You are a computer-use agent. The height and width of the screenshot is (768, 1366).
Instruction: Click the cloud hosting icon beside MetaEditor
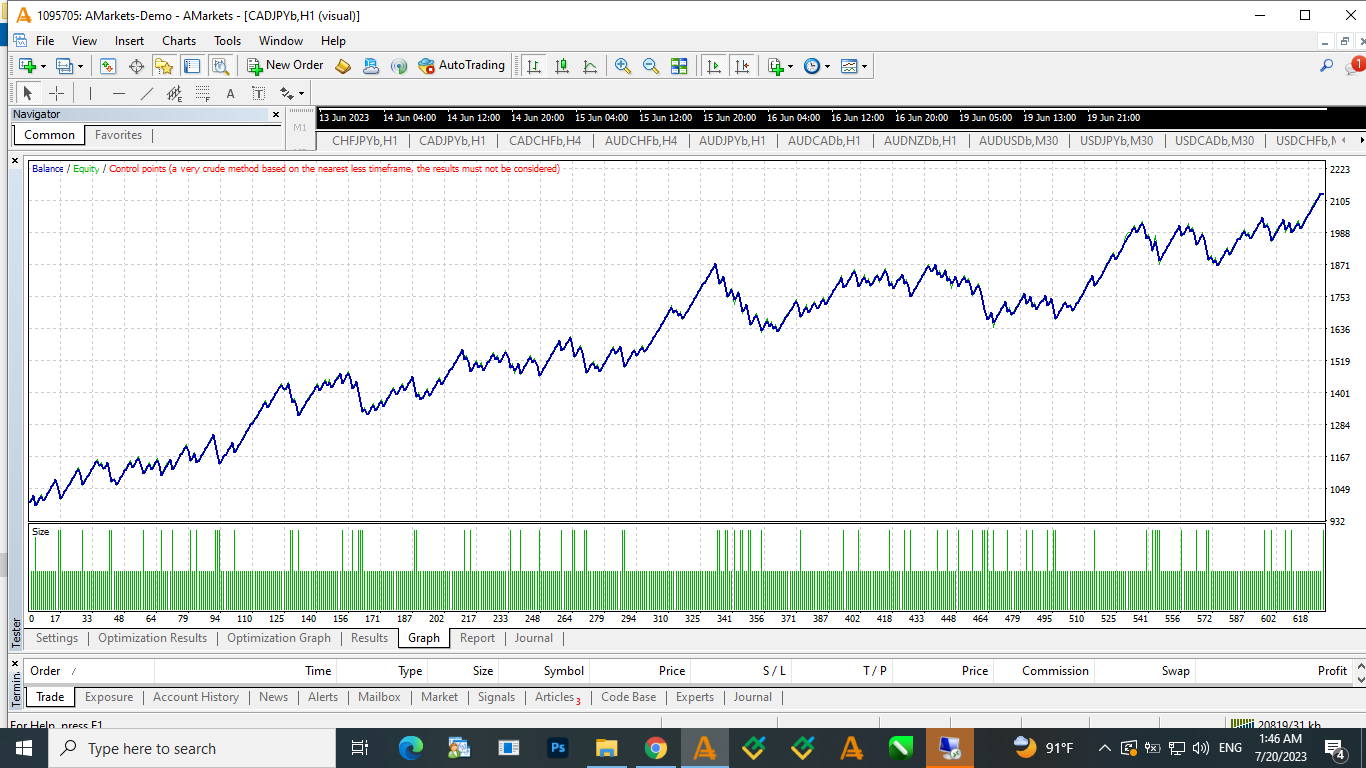tap(371, 66)
